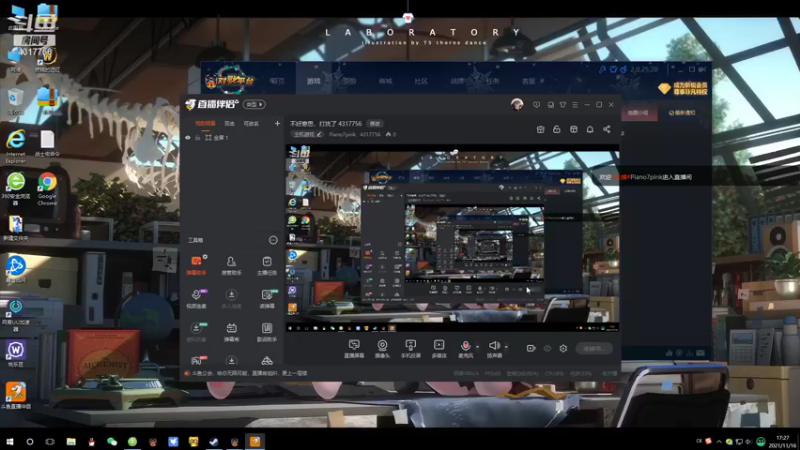
Task: Mute the 扬声器 speaker
Action: pyautogui.click(x=494, y=349)
